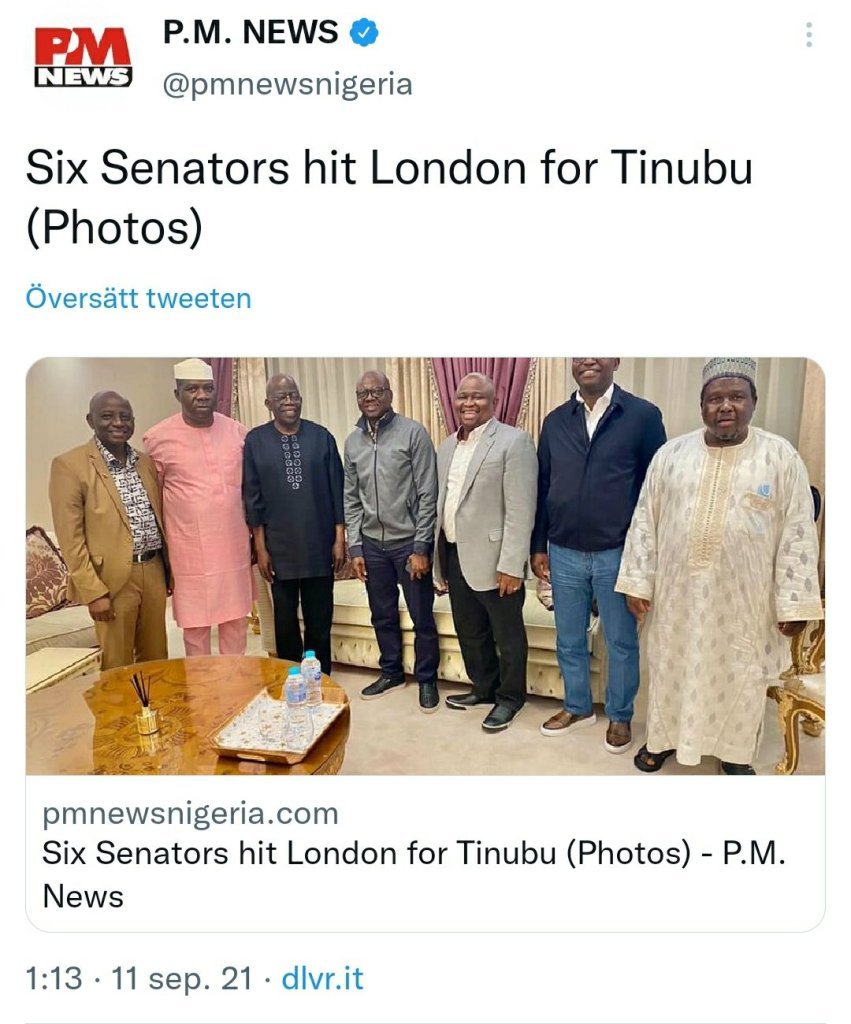Open the three-dot more options menu
The height and width of the screenshot is (1024, 851).
click(809, 35)
